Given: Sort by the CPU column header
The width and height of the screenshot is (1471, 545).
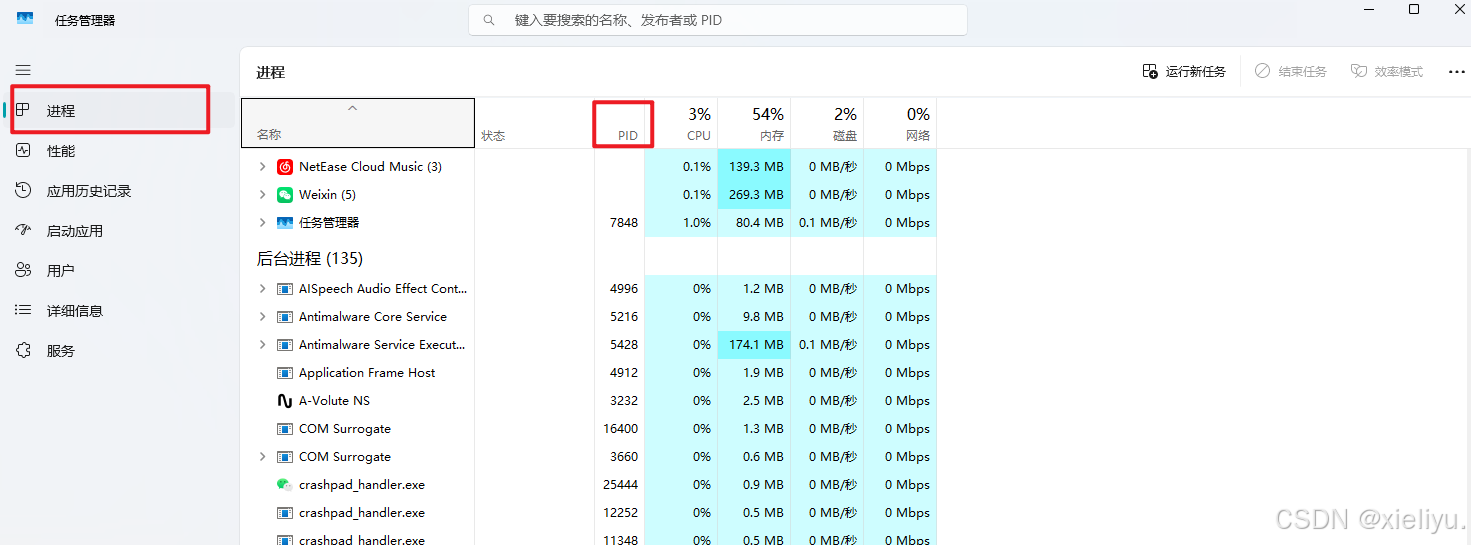Looking at the screenshot, I should [681, 123].
